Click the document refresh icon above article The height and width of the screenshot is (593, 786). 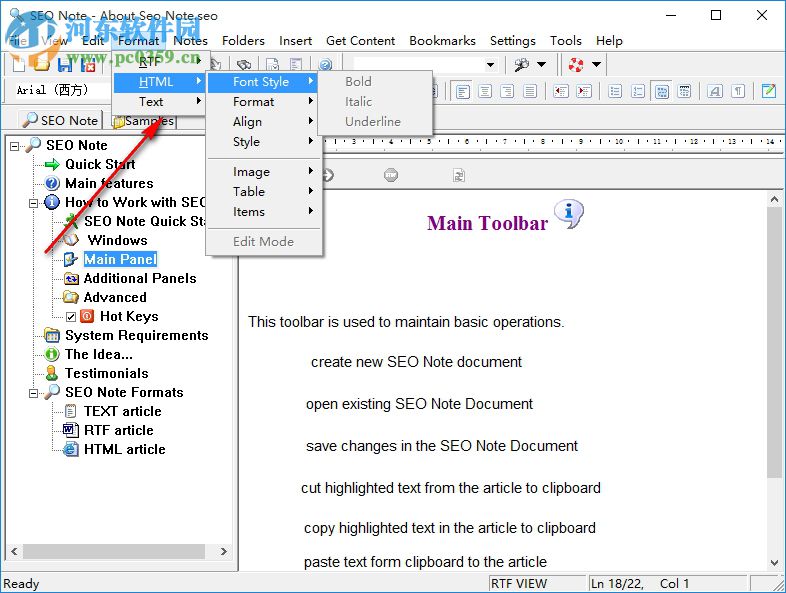tap(459, 175)
